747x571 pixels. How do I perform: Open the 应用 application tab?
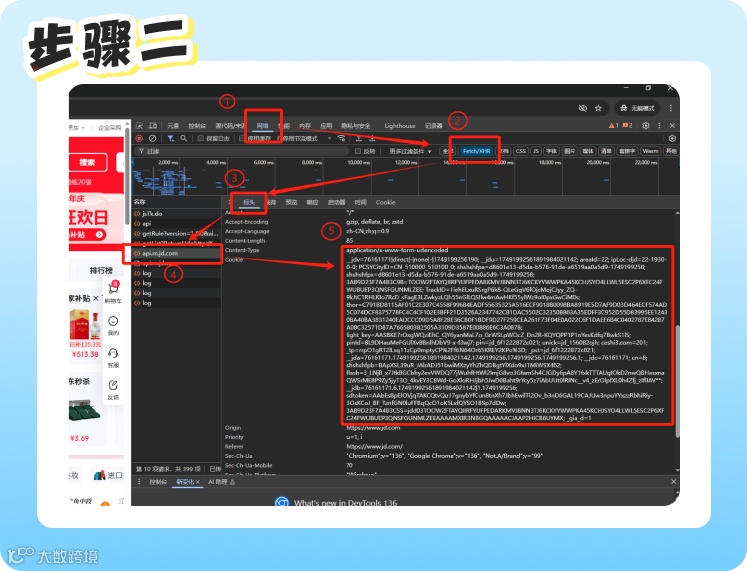(x=326, y=126)
